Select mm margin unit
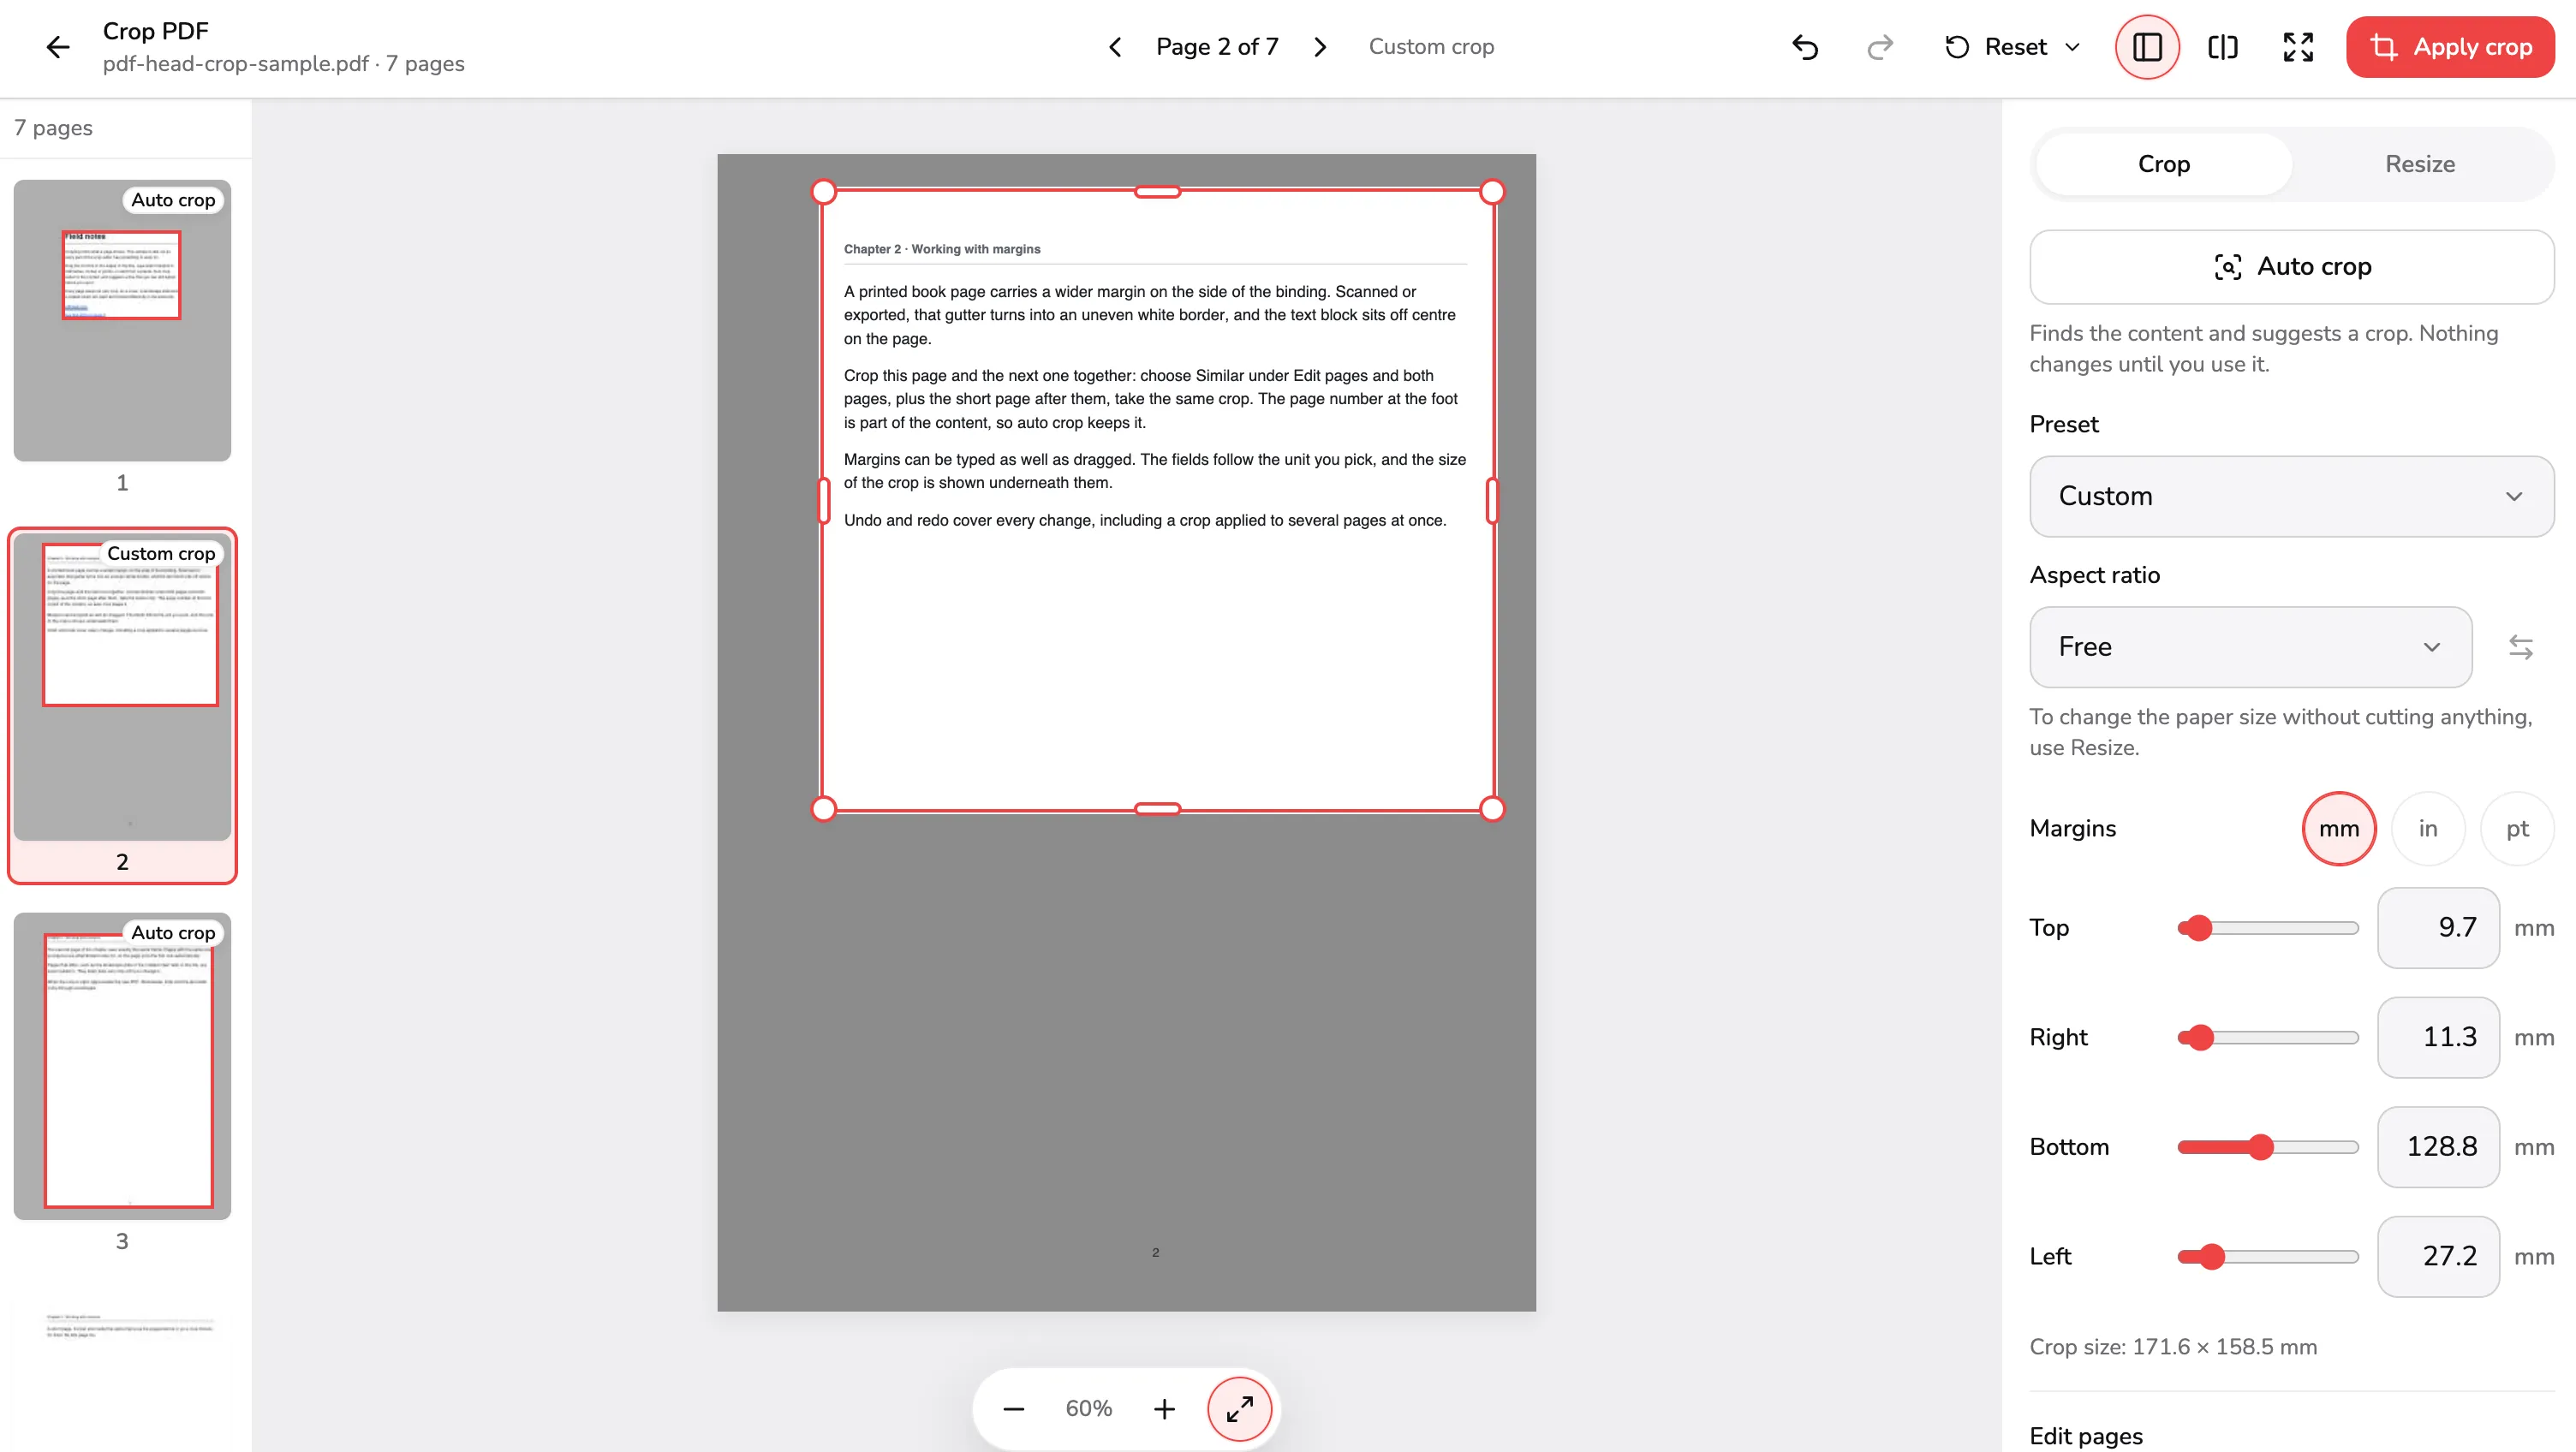Viewport: 2576px width, 1452px height. (2339, 828)
